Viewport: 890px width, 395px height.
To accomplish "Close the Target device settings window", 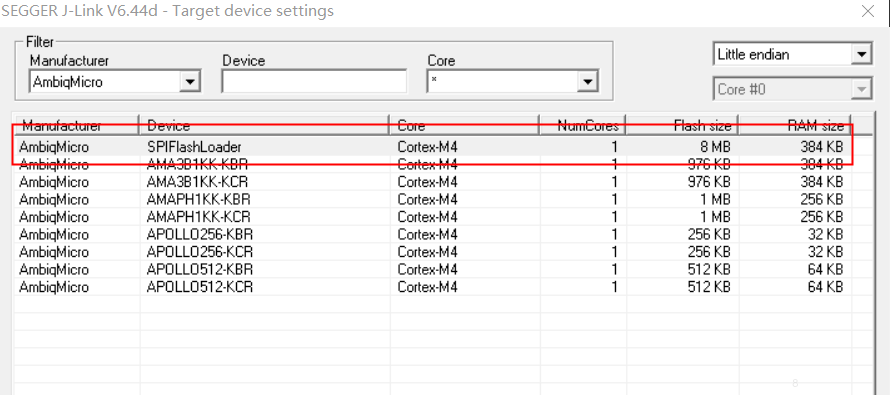I will tap(868, 11).
